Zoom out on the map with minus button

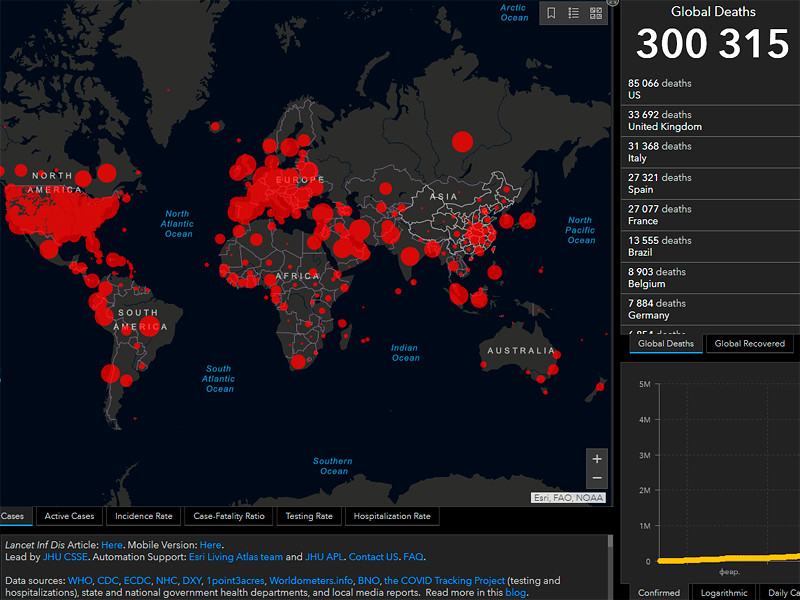pyautogui.click(x=597, y=479)
